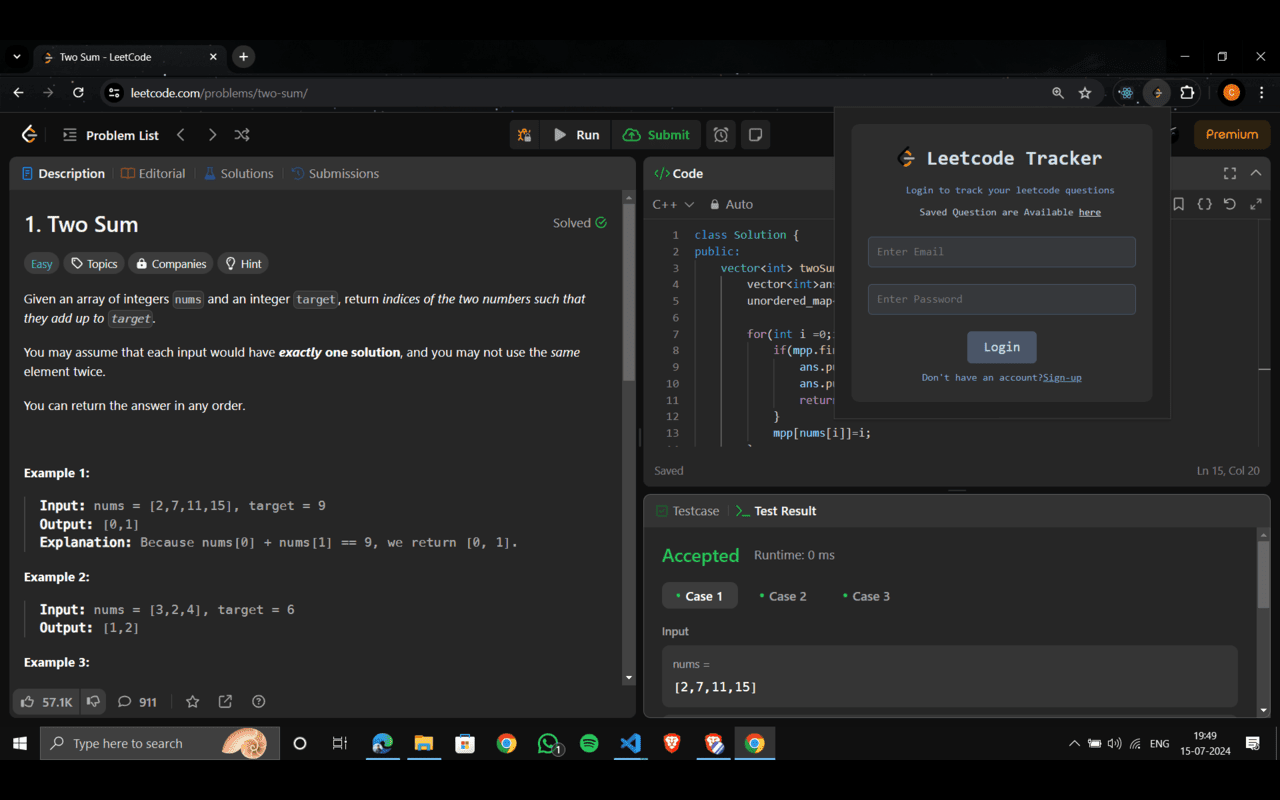
Task: Click the React Developer Tools extension icon
Action: click(x=1127, y=93)
